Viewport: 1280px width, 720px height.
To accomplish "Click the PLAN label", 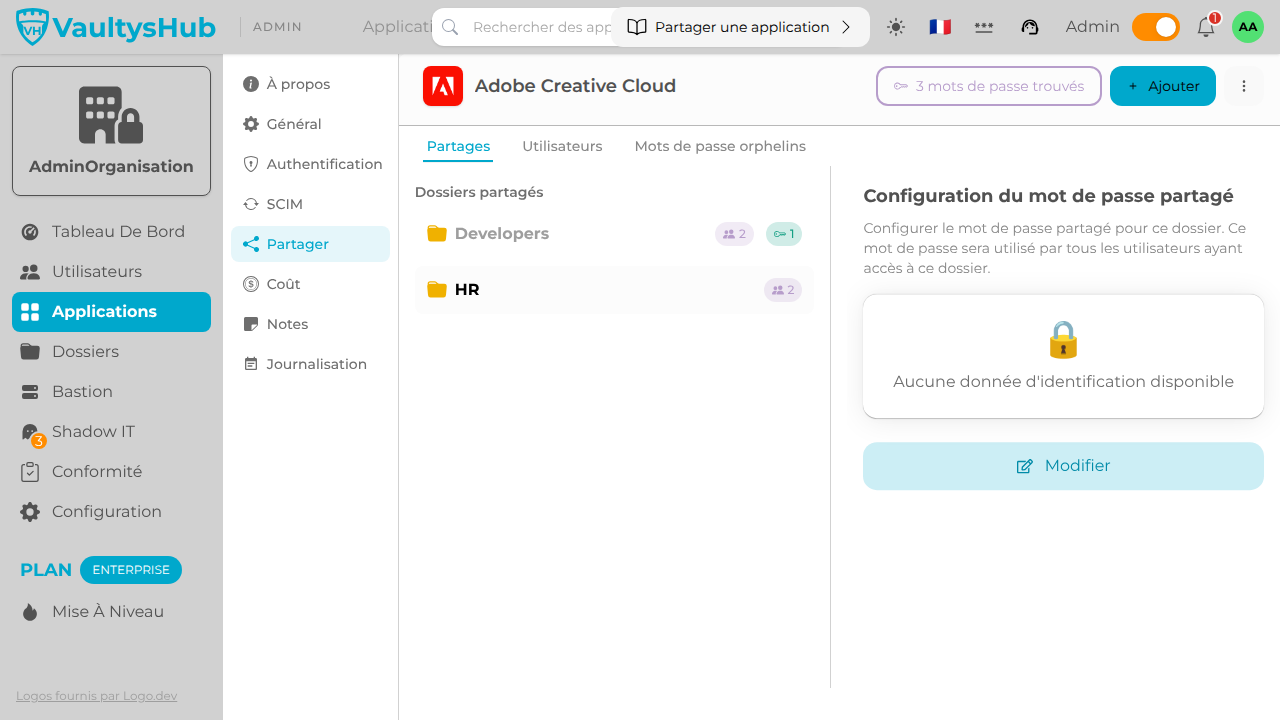I will tap(46, 570).
